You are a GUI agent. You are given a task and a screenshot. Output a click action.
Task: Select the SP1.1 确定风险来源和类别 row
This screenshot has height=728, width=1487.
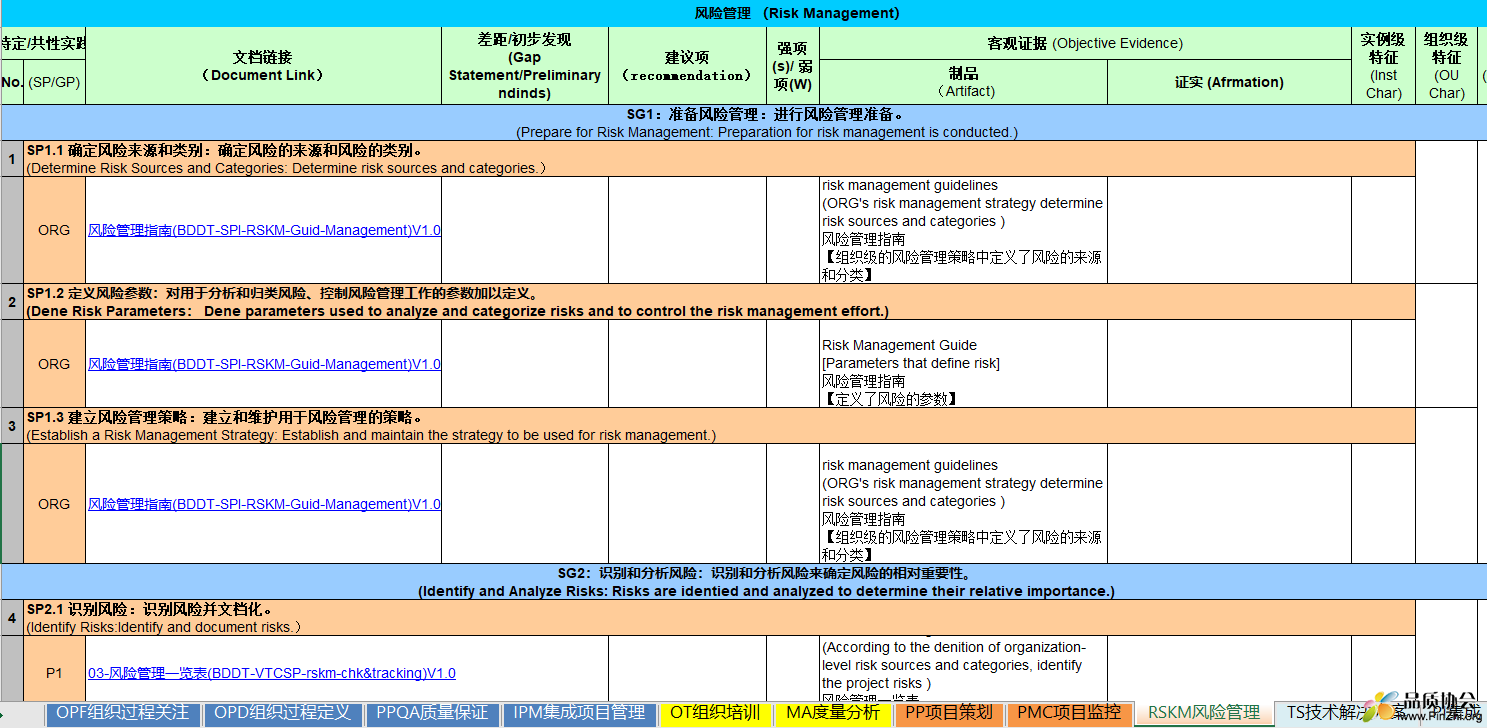[720, 159]
